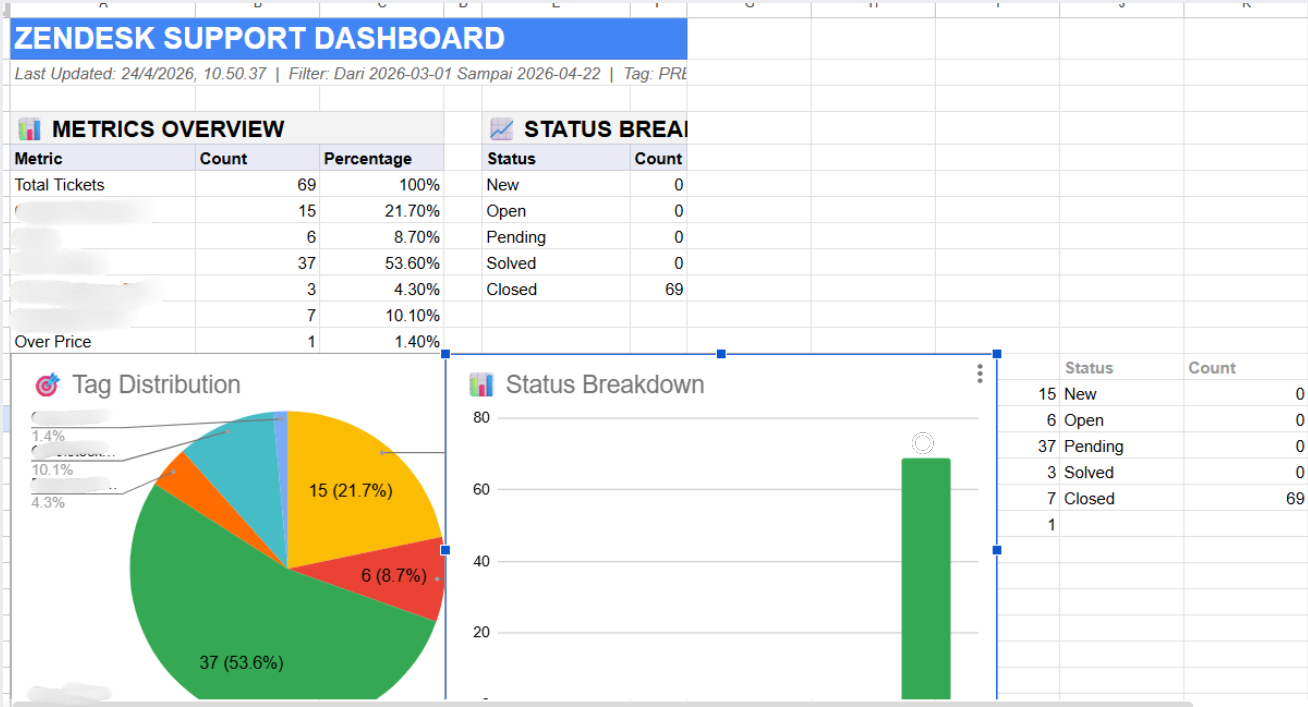The image size is (1308, 707).
Task: Select the 8.70% percentage cell
Action: pyautogui.click(x=381, y=237)
